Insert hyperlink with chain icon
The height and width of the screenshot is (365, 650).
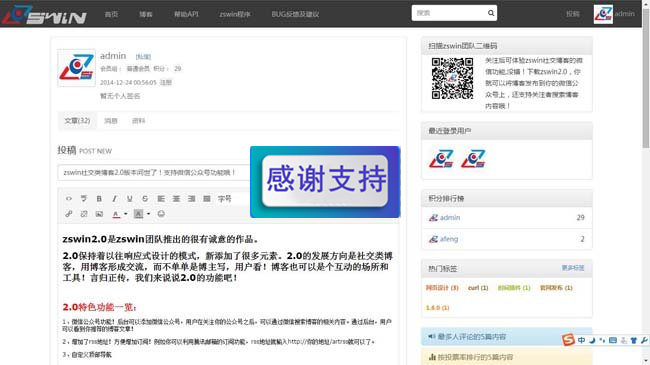69,214
